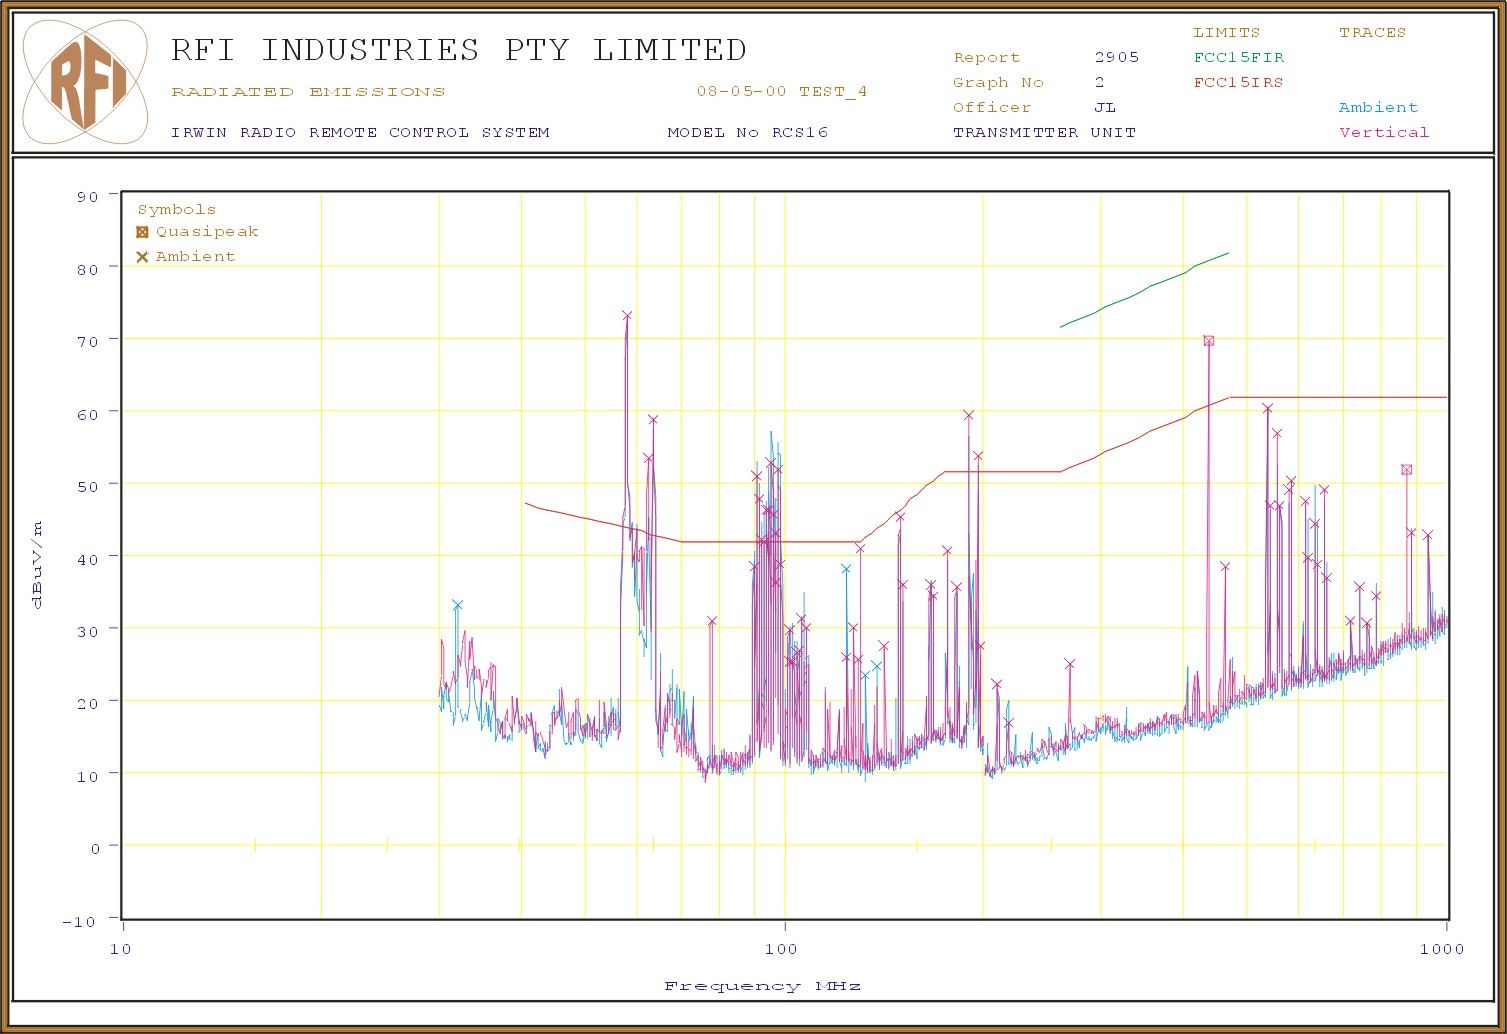The image size is (1507, 1034).
Task: Select the "-10" tick label on the dBuV/m axis
Action: coord(79,922)
